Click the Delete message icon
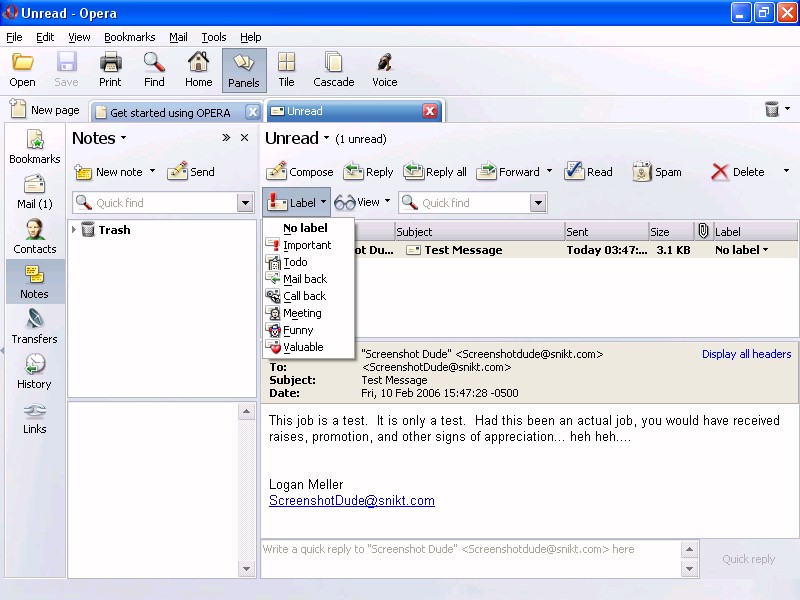 click(x=720, y=172)
